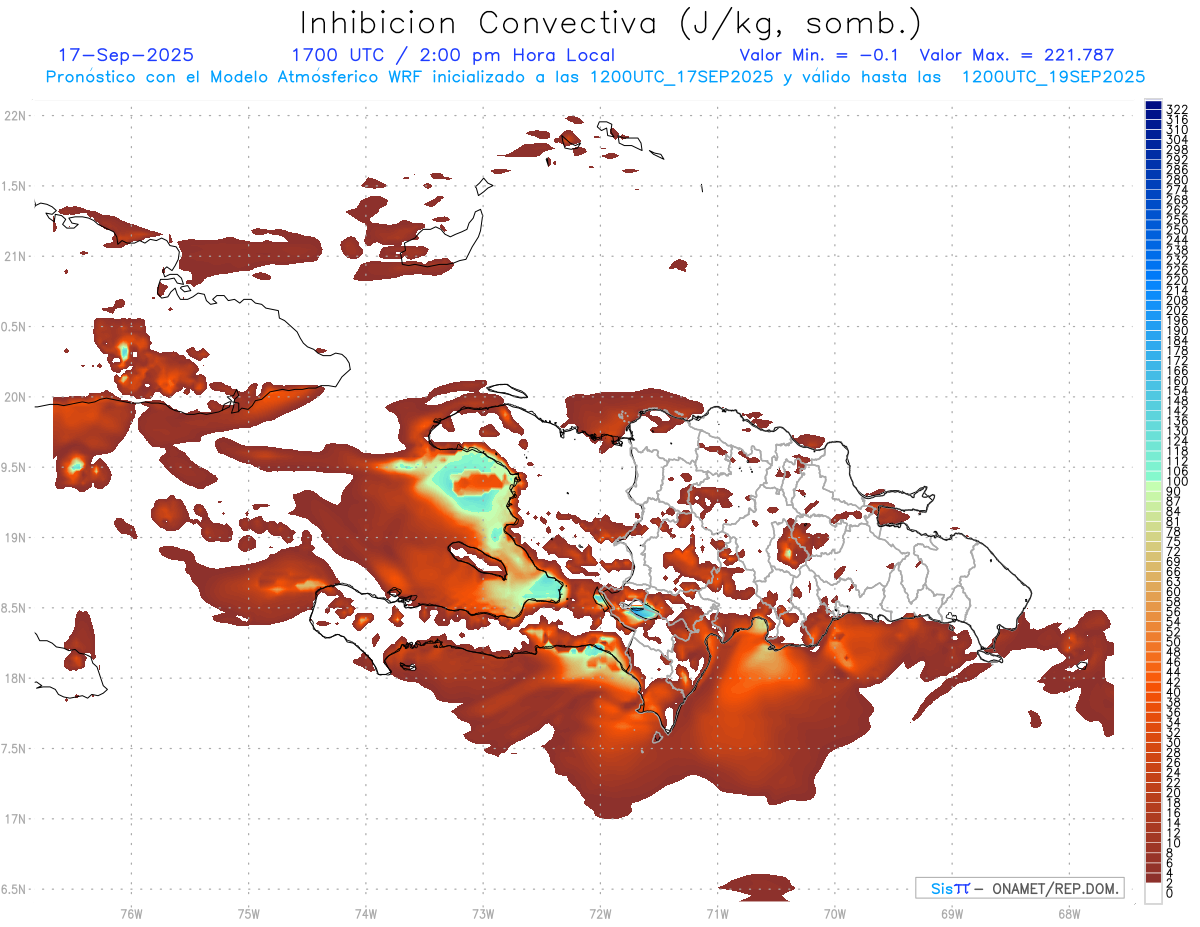Click the '75W' longitude label
Screen dimensions: 1200x927
coord(248,912)
